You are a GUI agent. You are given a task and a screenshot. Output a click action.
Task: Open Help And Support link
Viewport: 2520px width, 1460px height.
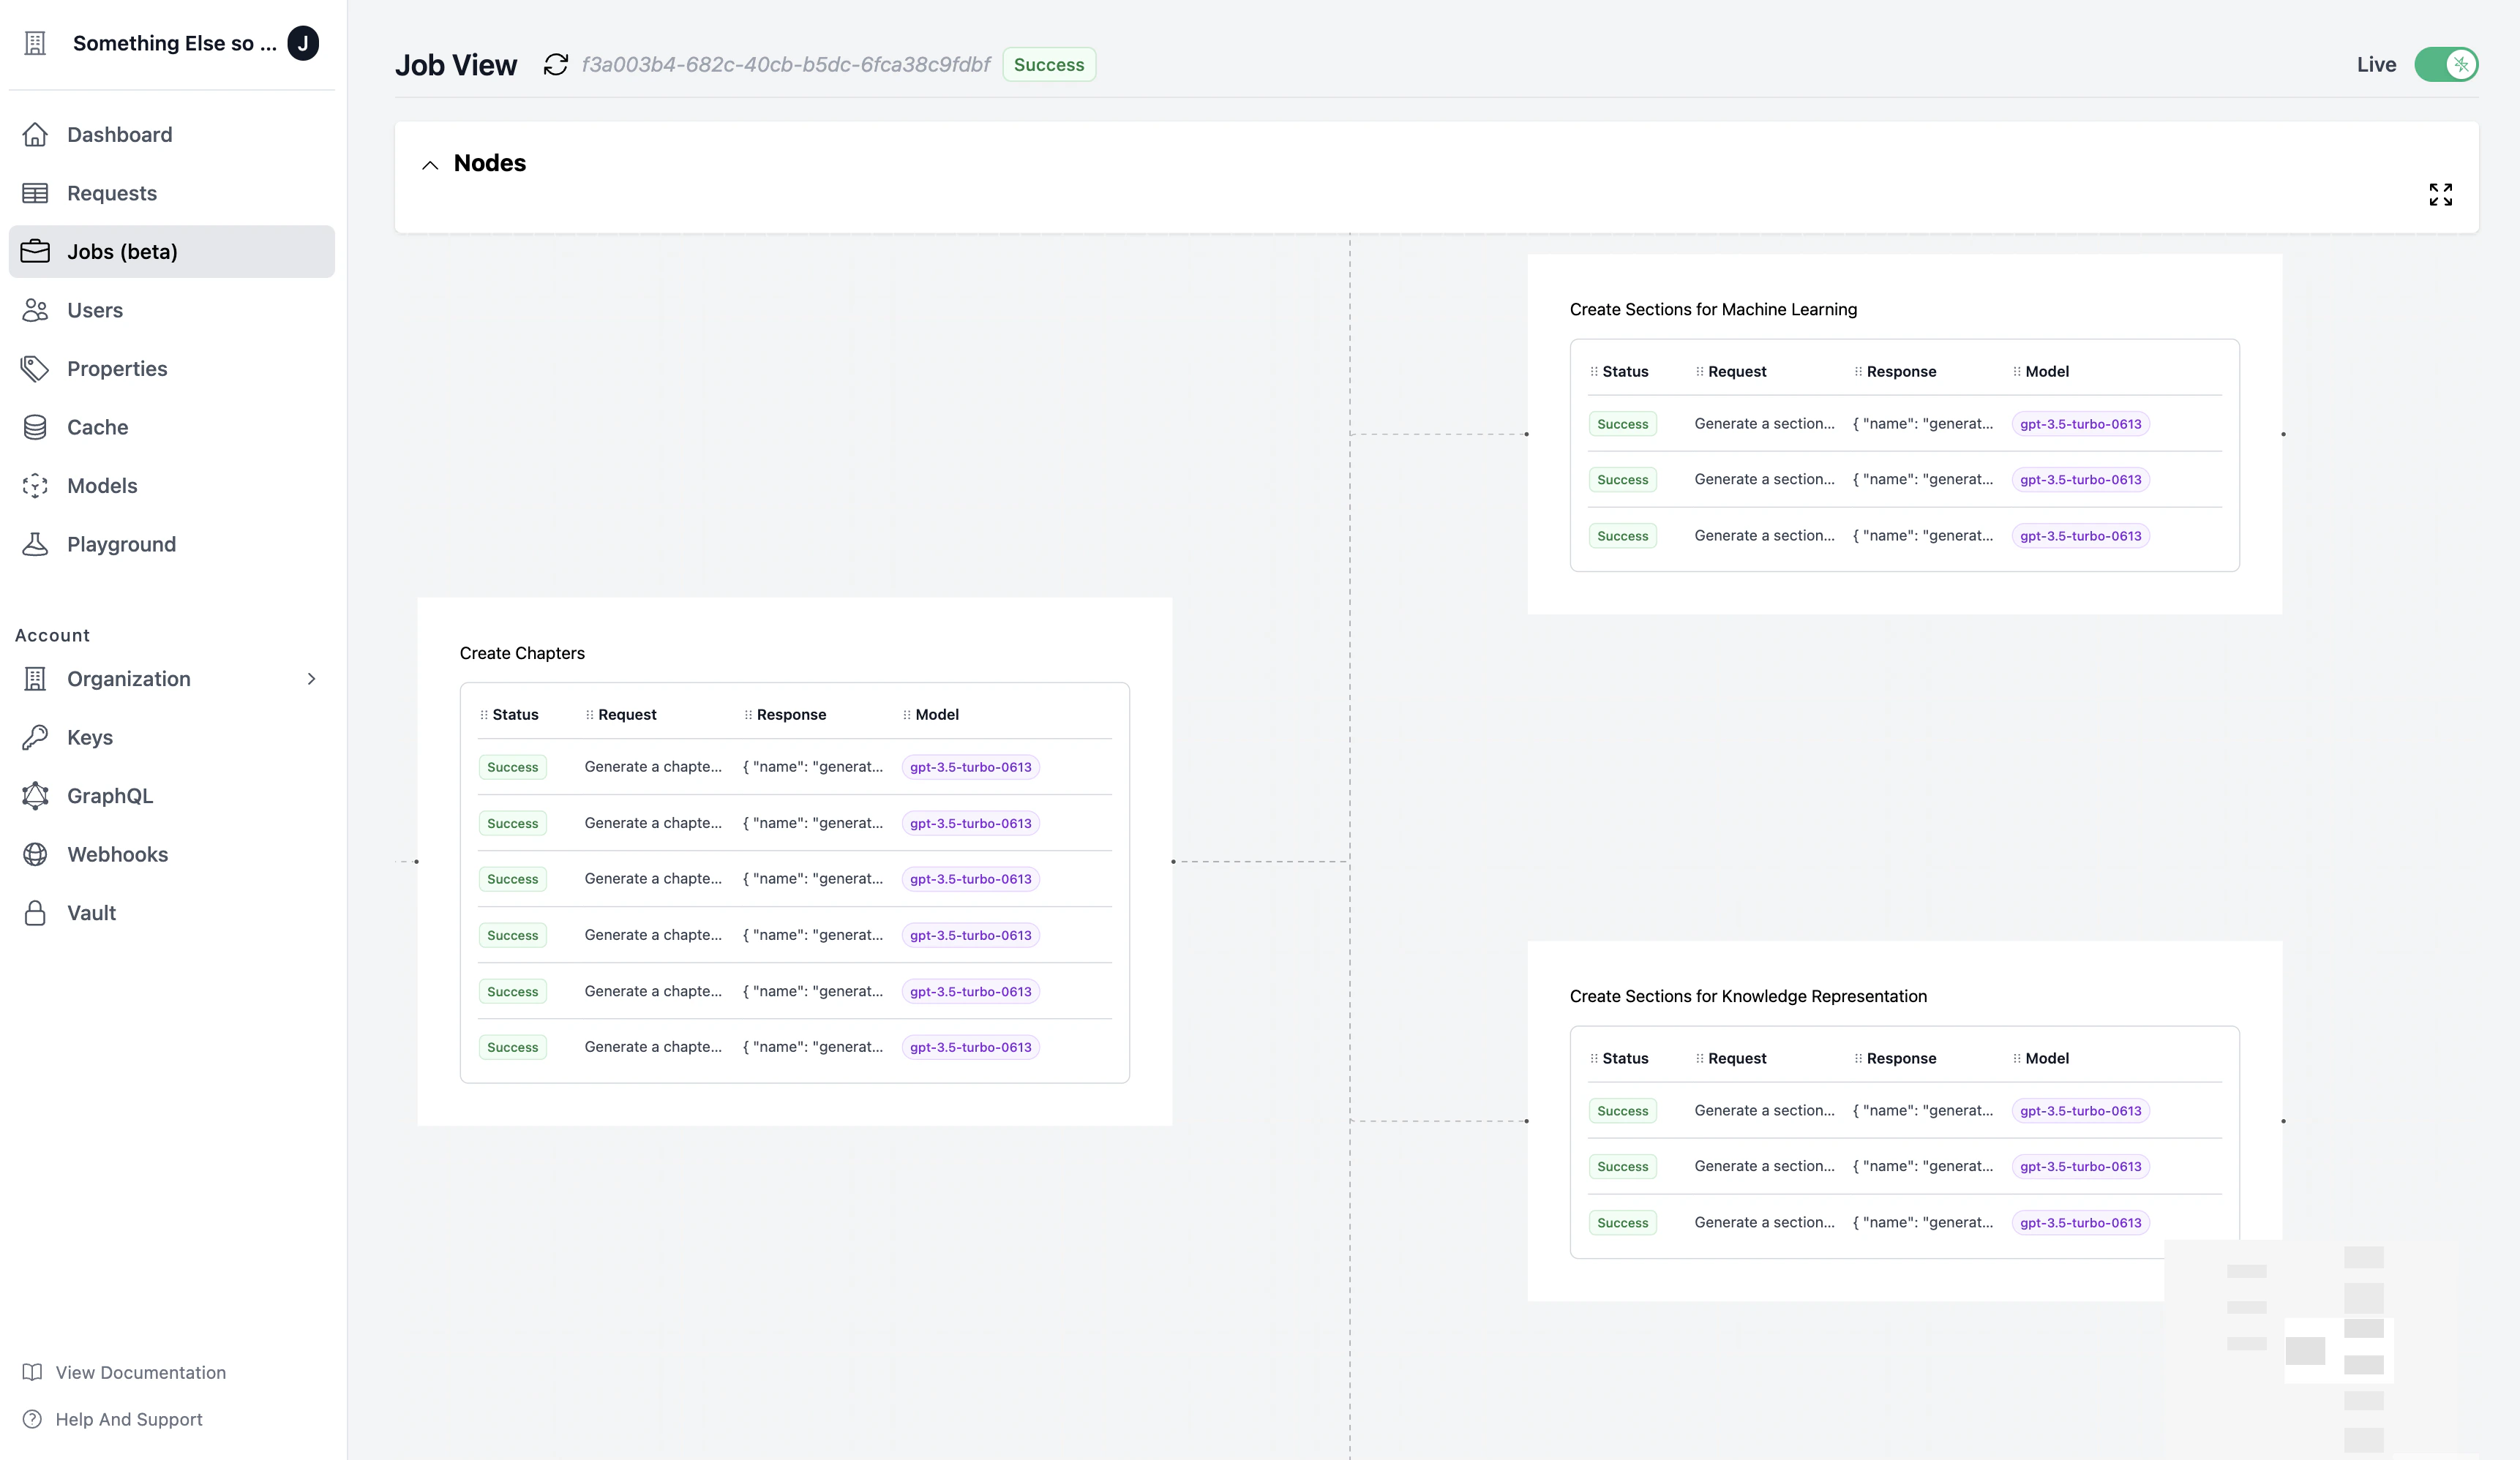pyautogui.click(x=128, y=1419)
